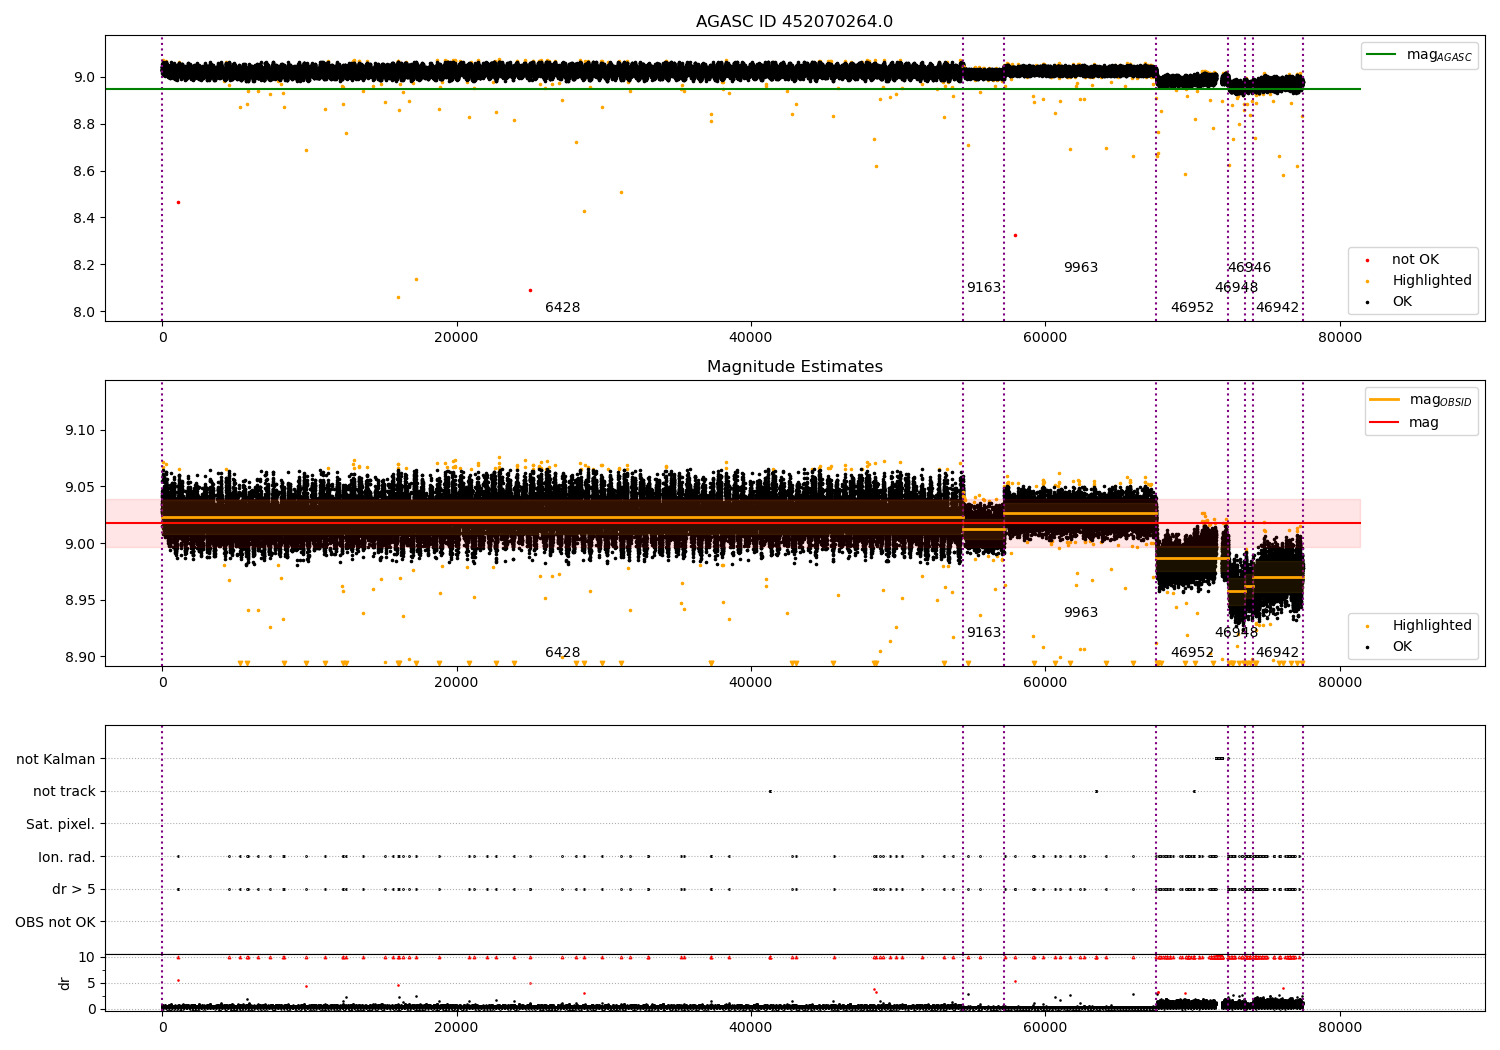Click x-axis tick 40000 under the middle plot
Screen dimensions: 1500x1050
pyautogui.click(x=751, y=683)
